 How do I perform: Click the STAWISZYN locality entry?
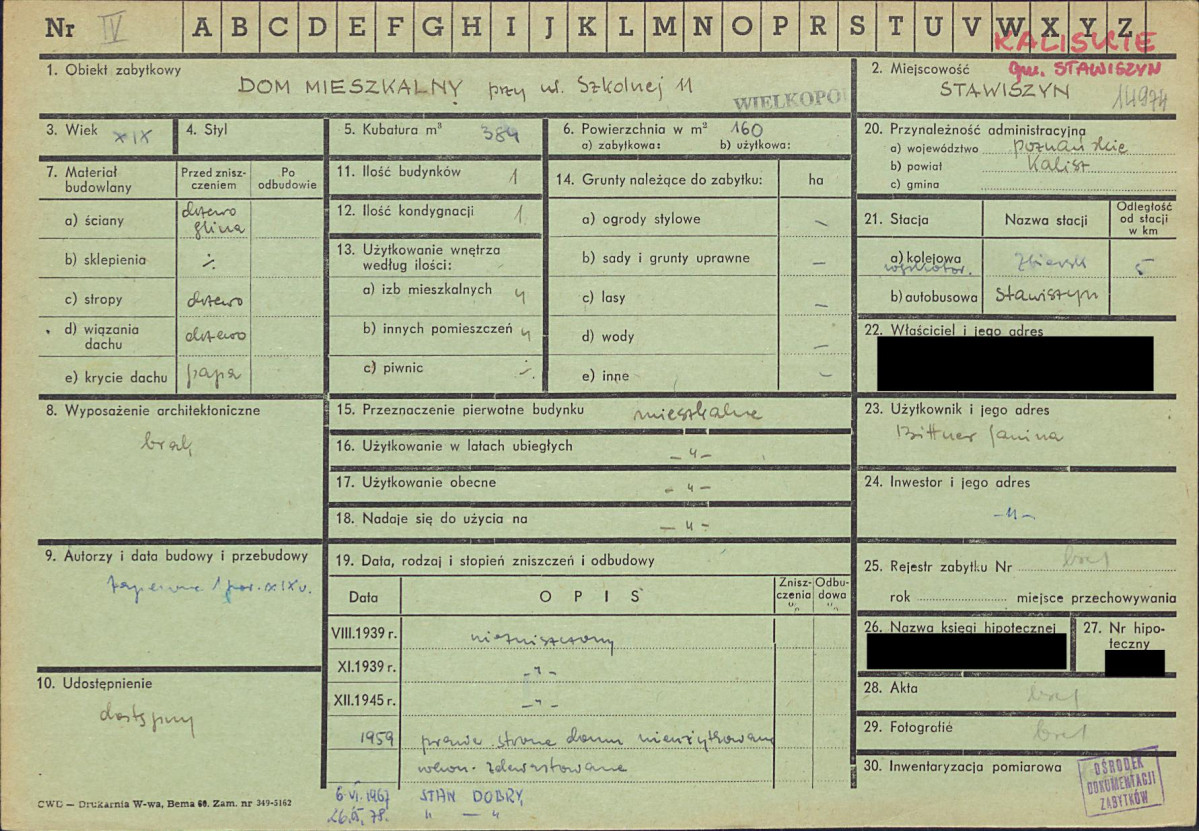click(x=1005, y=92)
